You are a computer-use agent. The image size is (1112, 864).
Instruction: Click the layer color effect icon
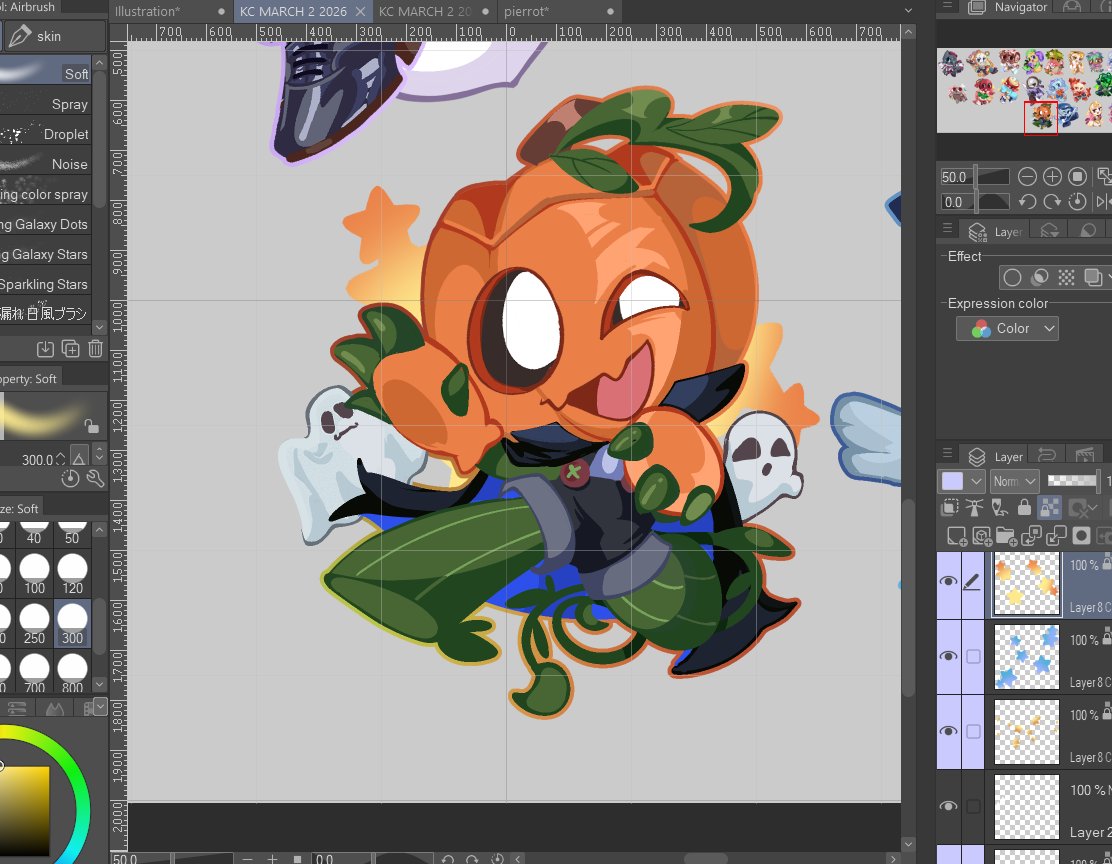[x=1093, y=277]
